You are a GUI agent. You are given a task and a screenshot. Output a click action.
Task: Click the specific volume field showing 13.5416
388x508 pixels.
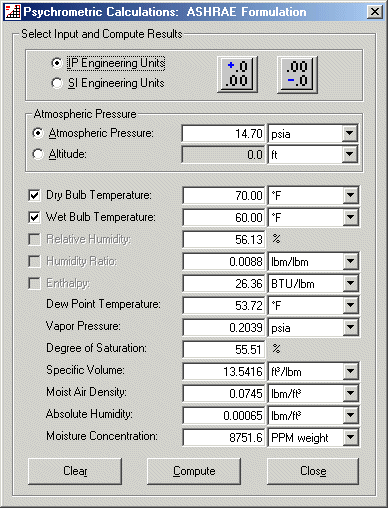(224, 371)
